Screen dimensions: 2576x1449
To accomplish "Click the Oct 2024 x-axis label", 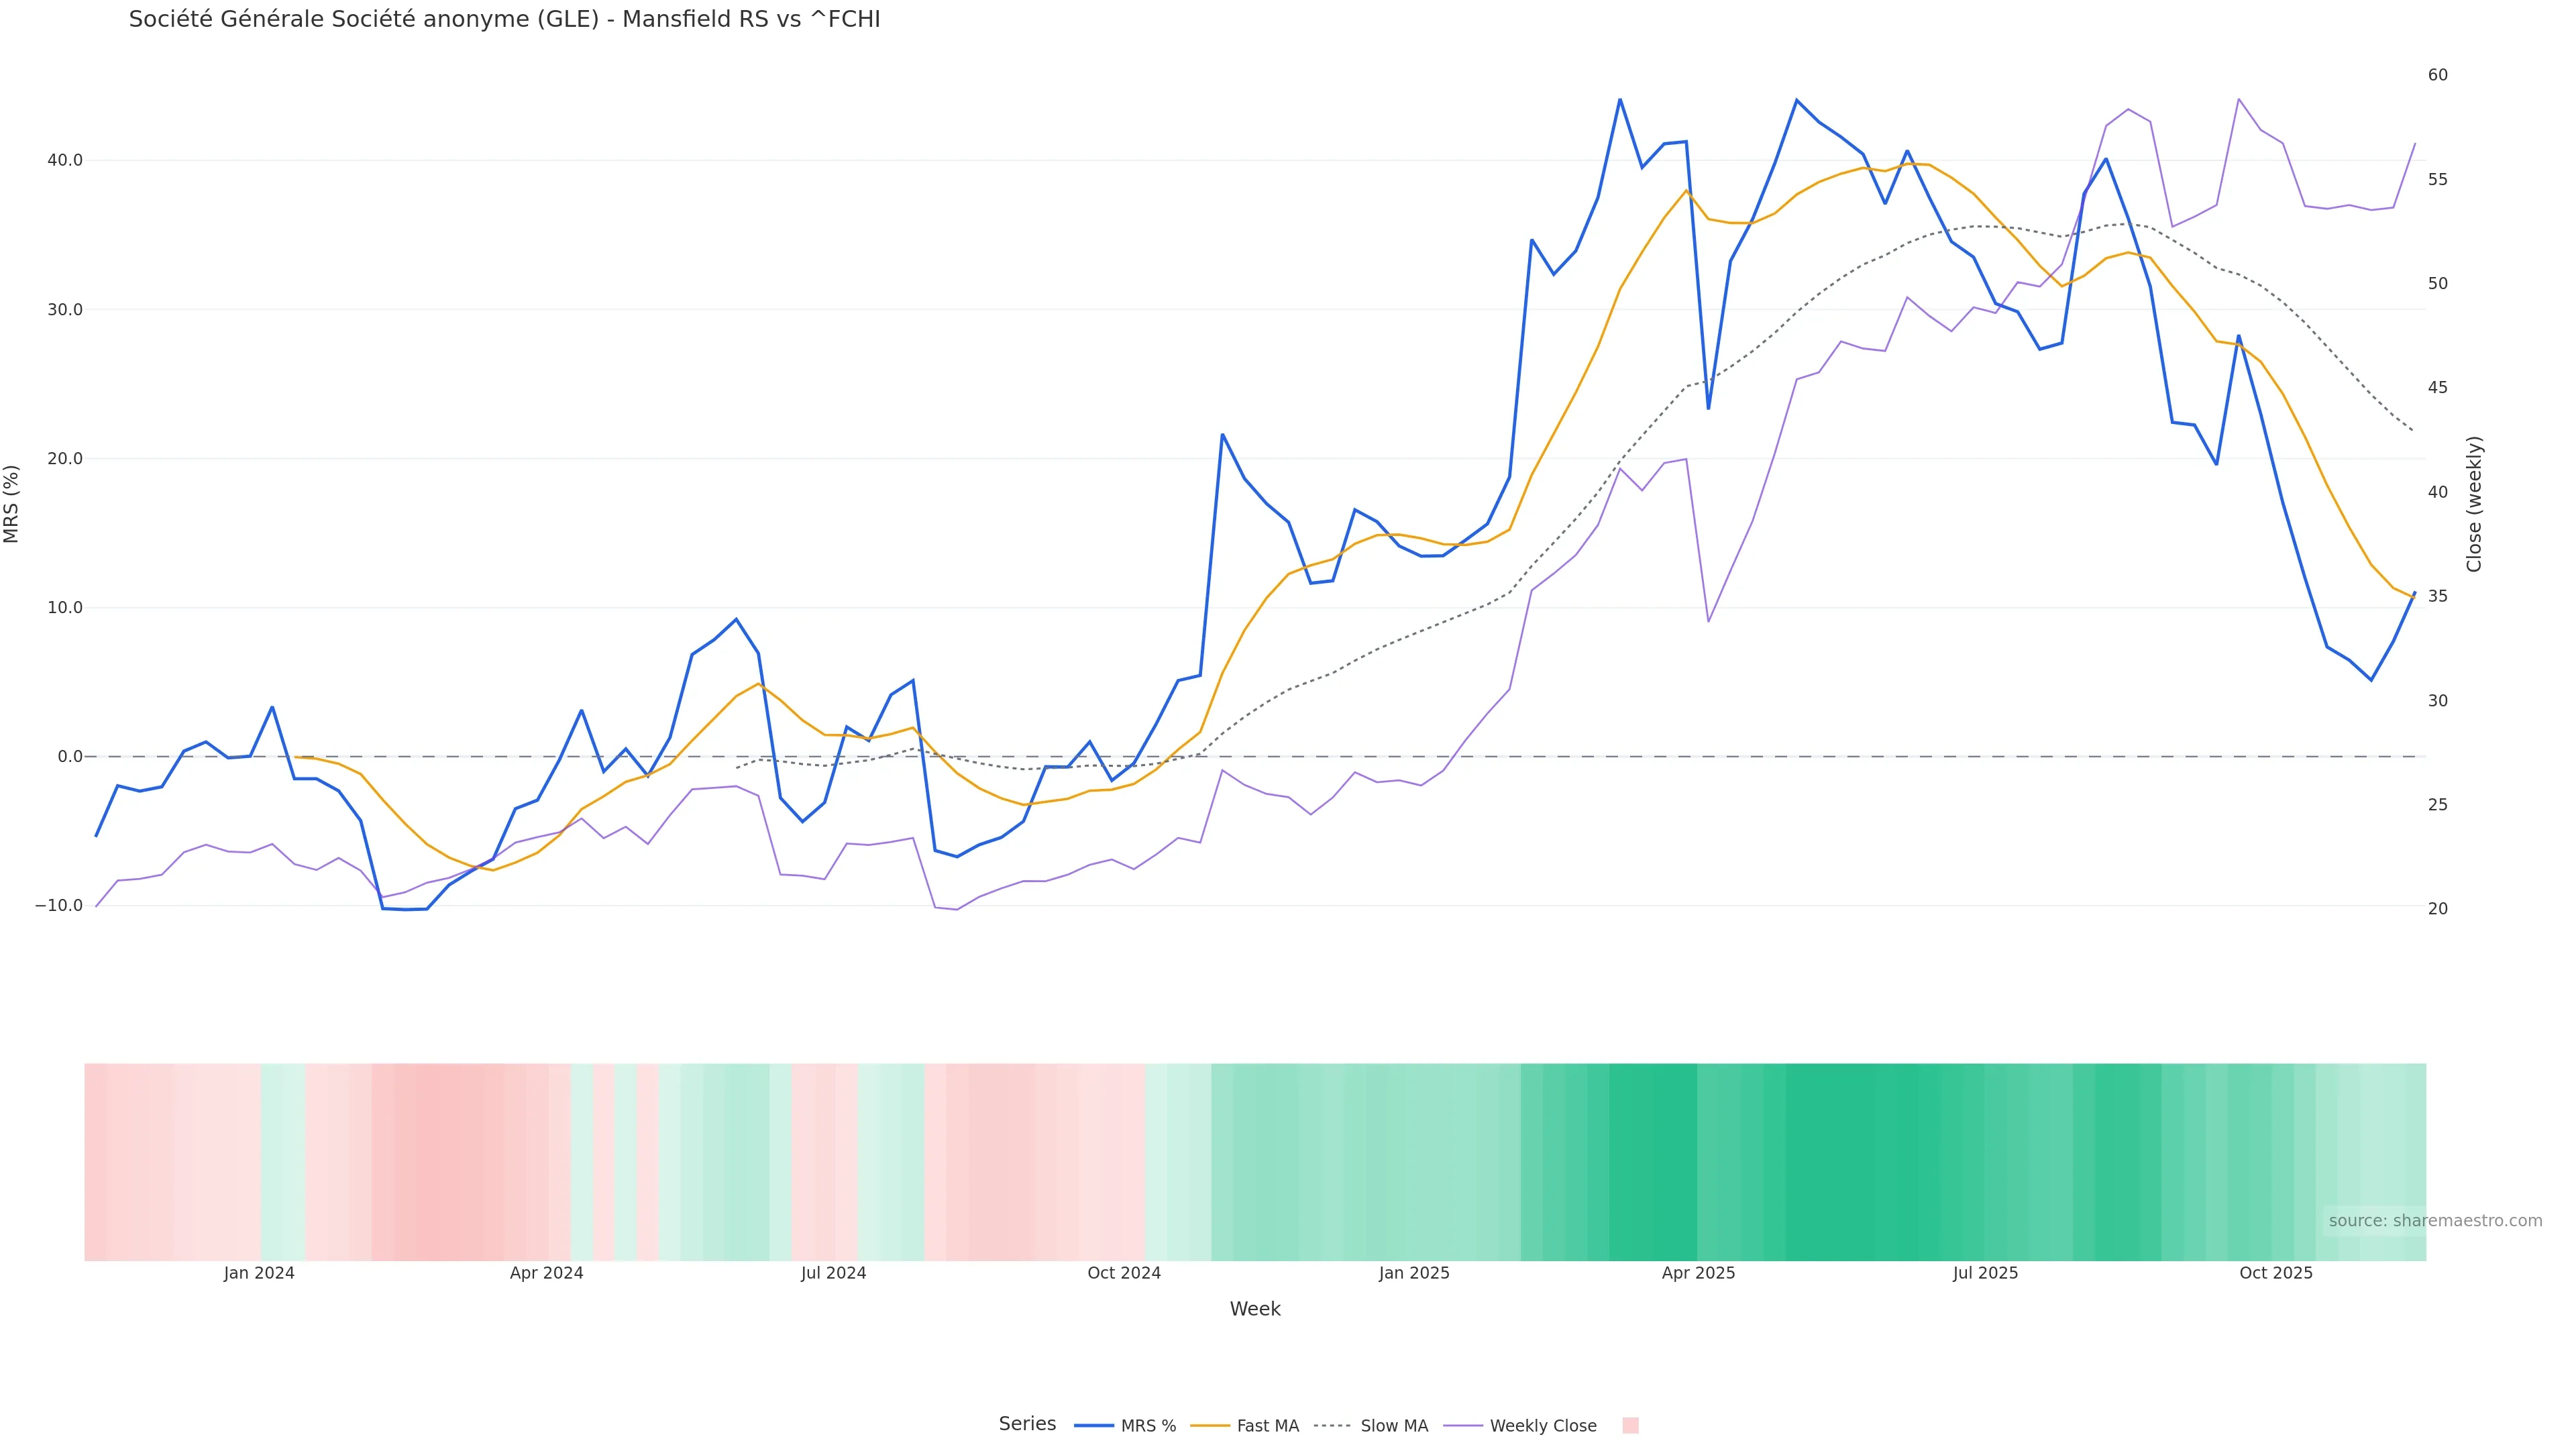I will pos(1124,1273).
